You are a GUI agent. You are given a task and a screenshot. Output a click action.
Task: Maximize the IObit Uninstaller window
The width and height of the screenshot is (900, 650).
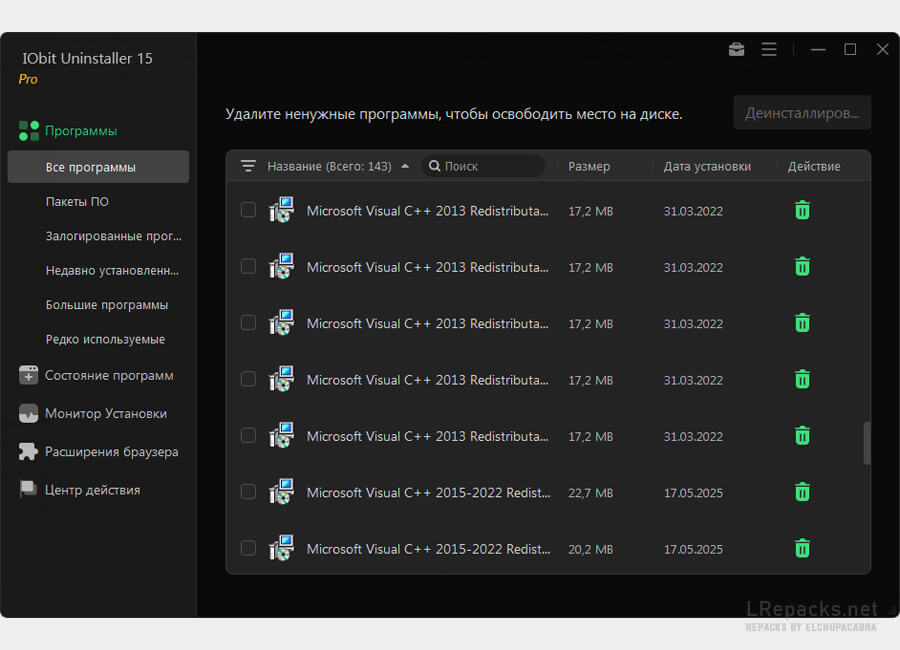pos(850,49)
